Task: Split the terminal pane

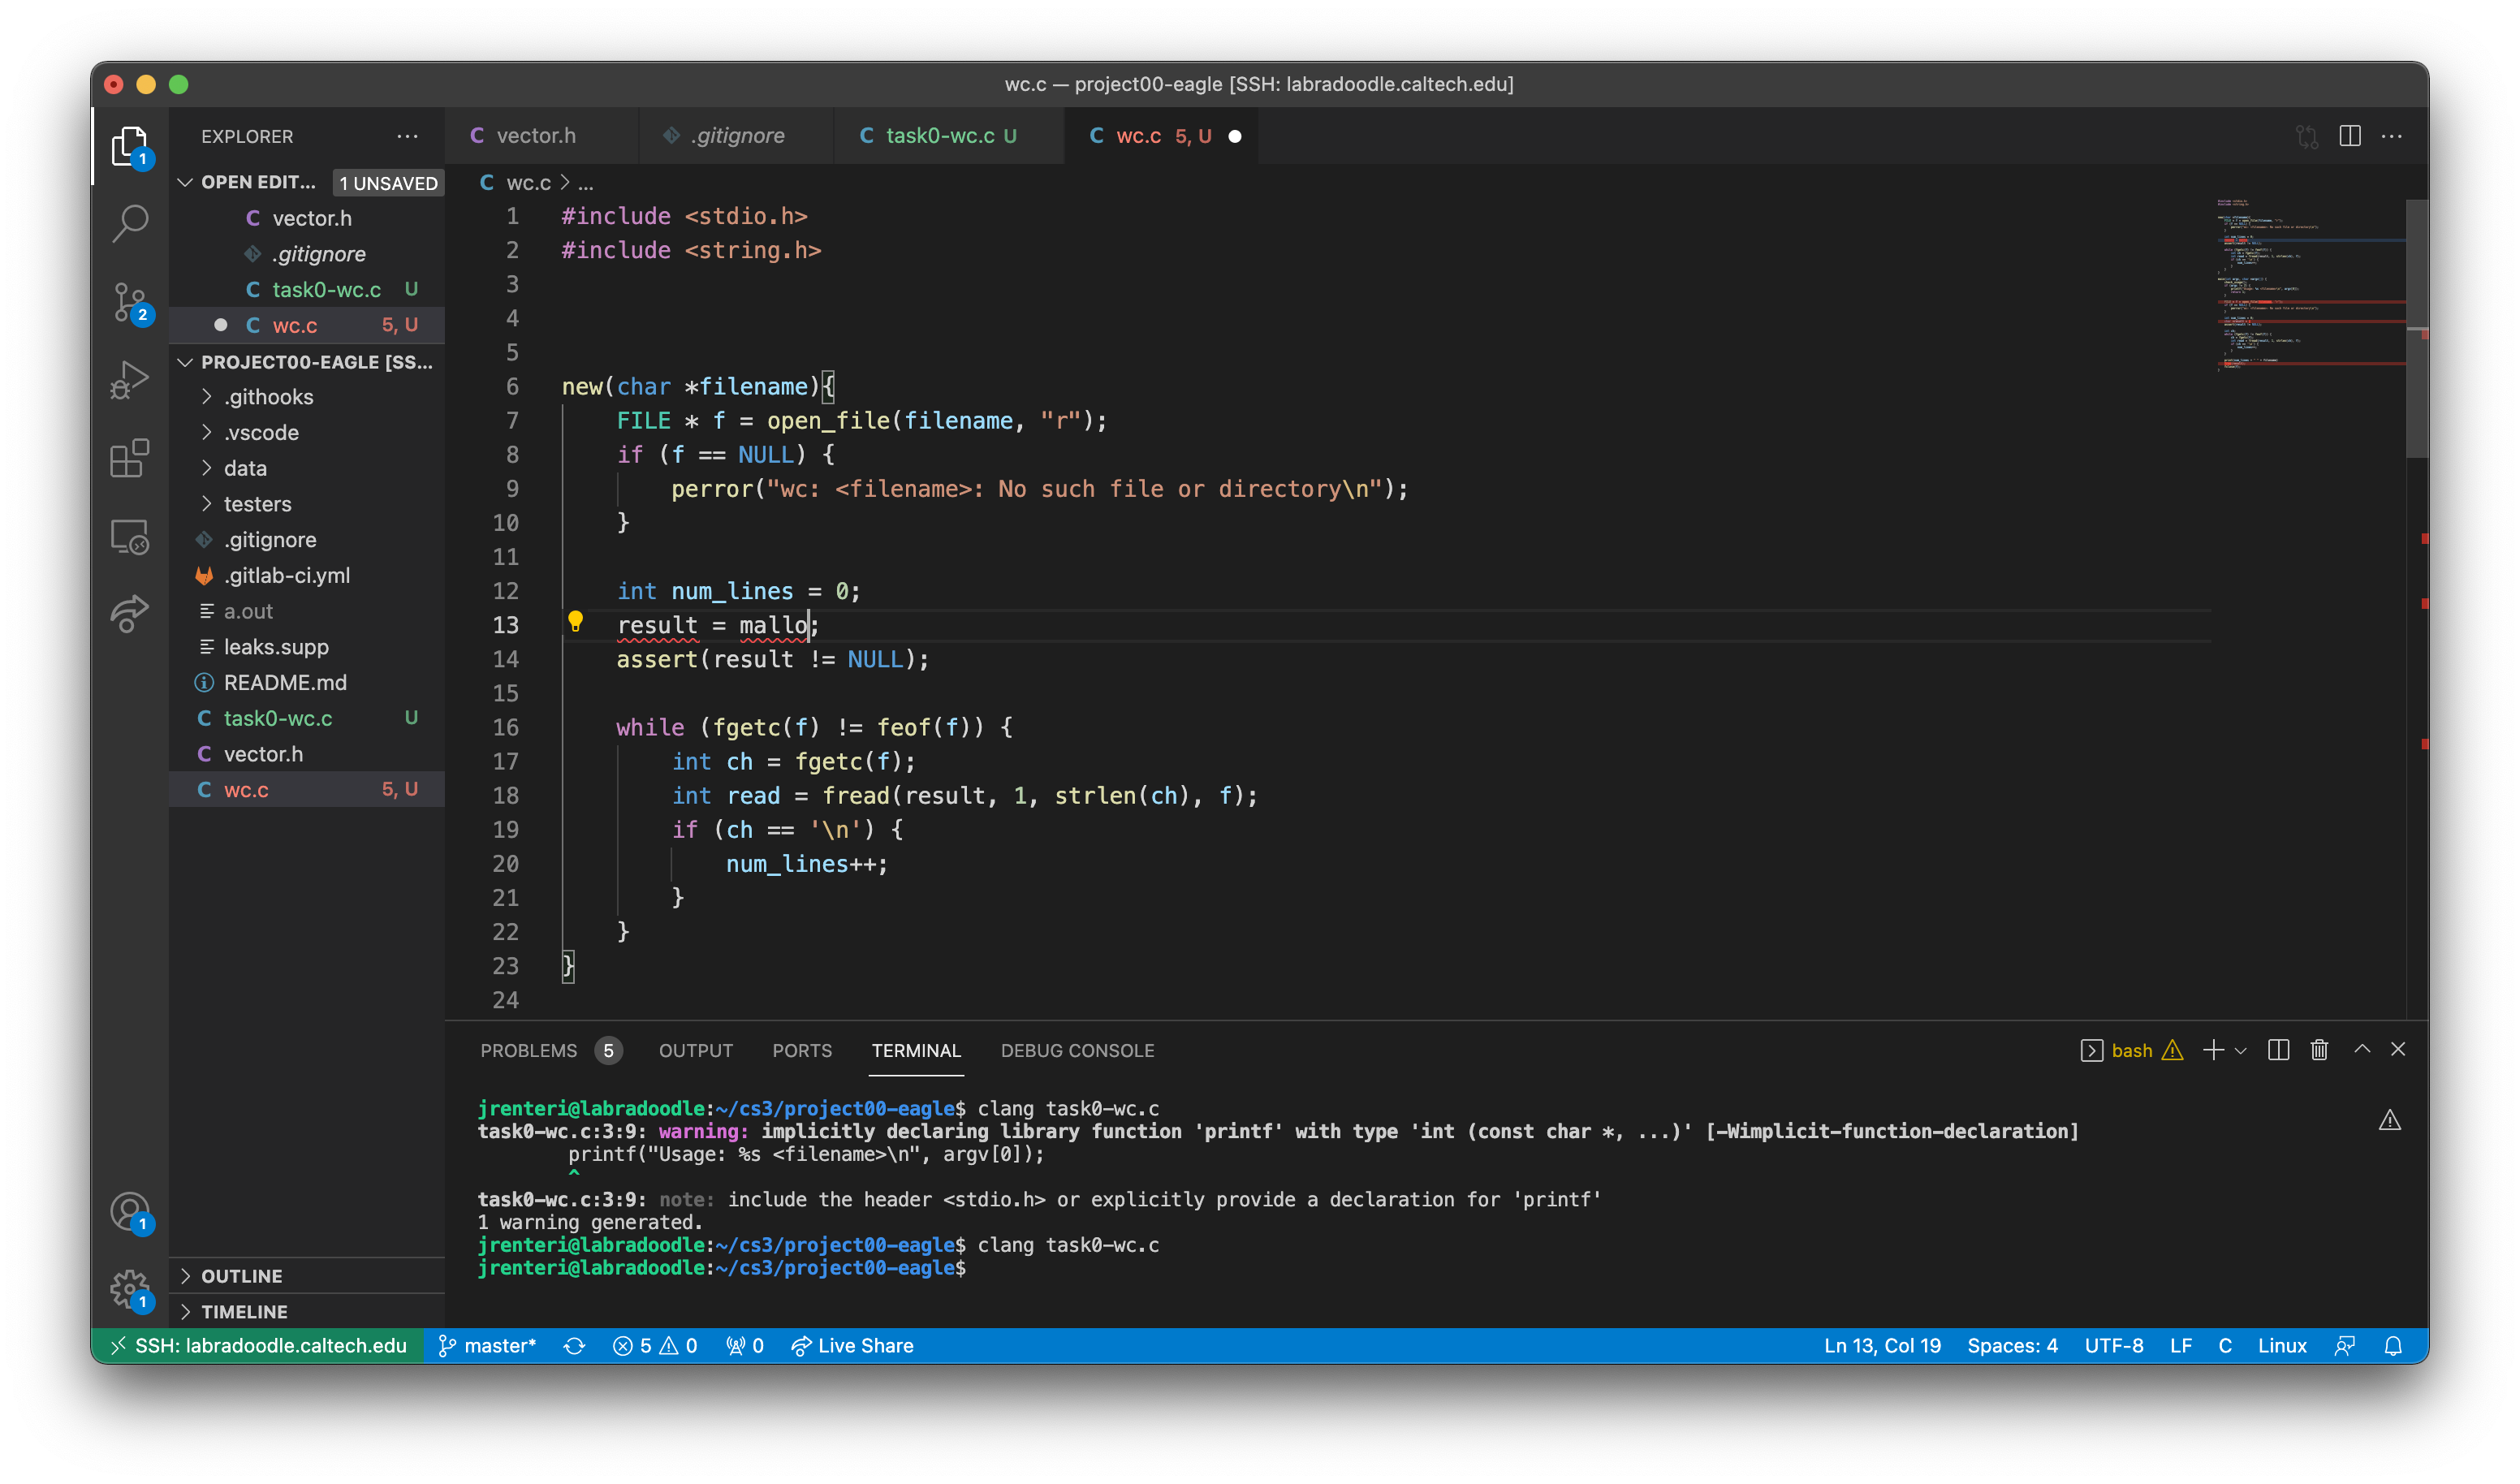Action: (x=2278, y=1050)
